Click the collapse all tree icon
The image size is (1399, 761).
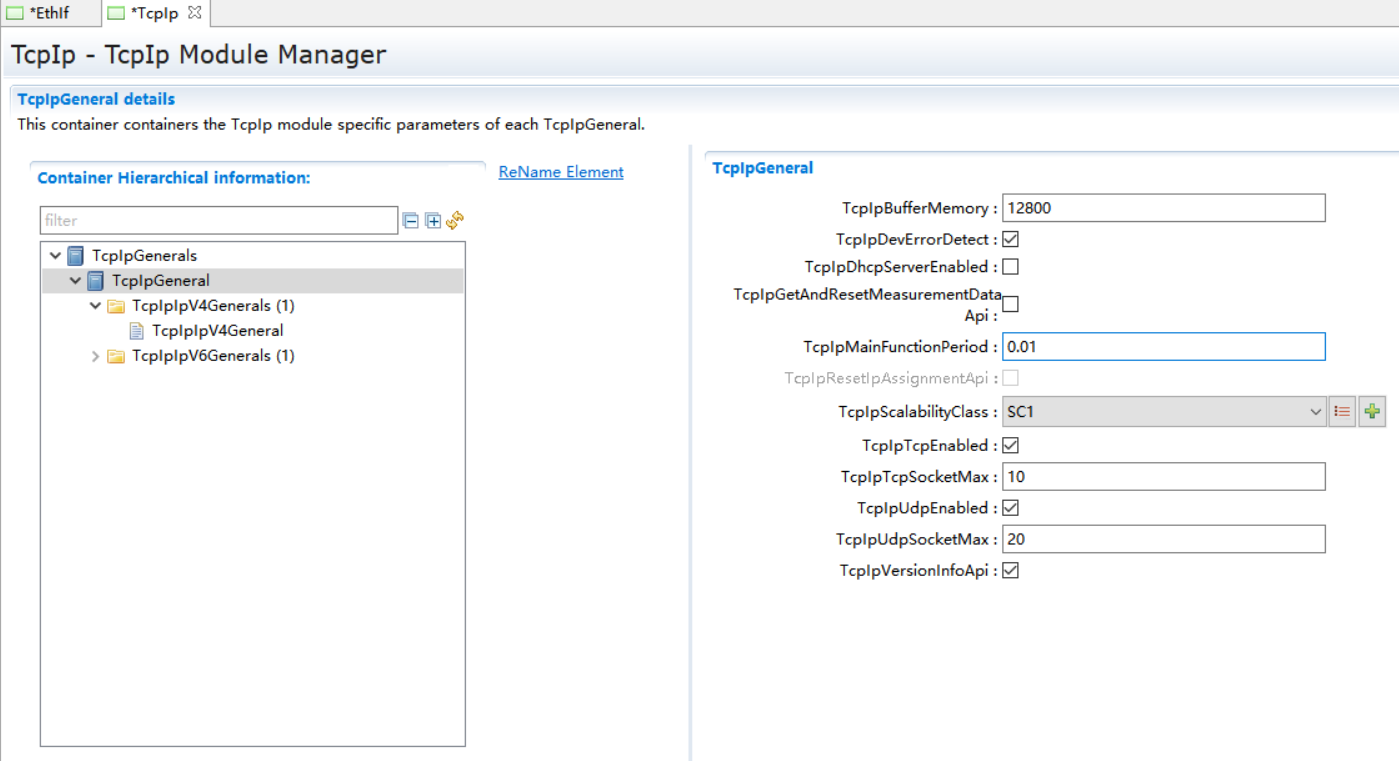coord(410,221)
